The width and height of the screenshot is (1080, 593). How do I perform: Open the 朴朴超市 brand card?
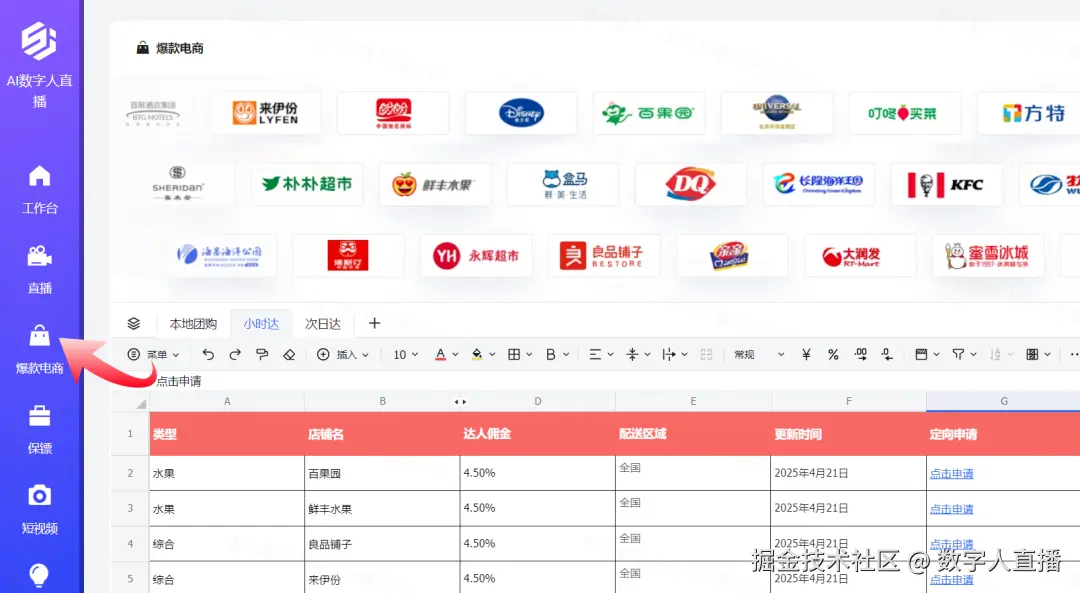[x=307, y=184]
